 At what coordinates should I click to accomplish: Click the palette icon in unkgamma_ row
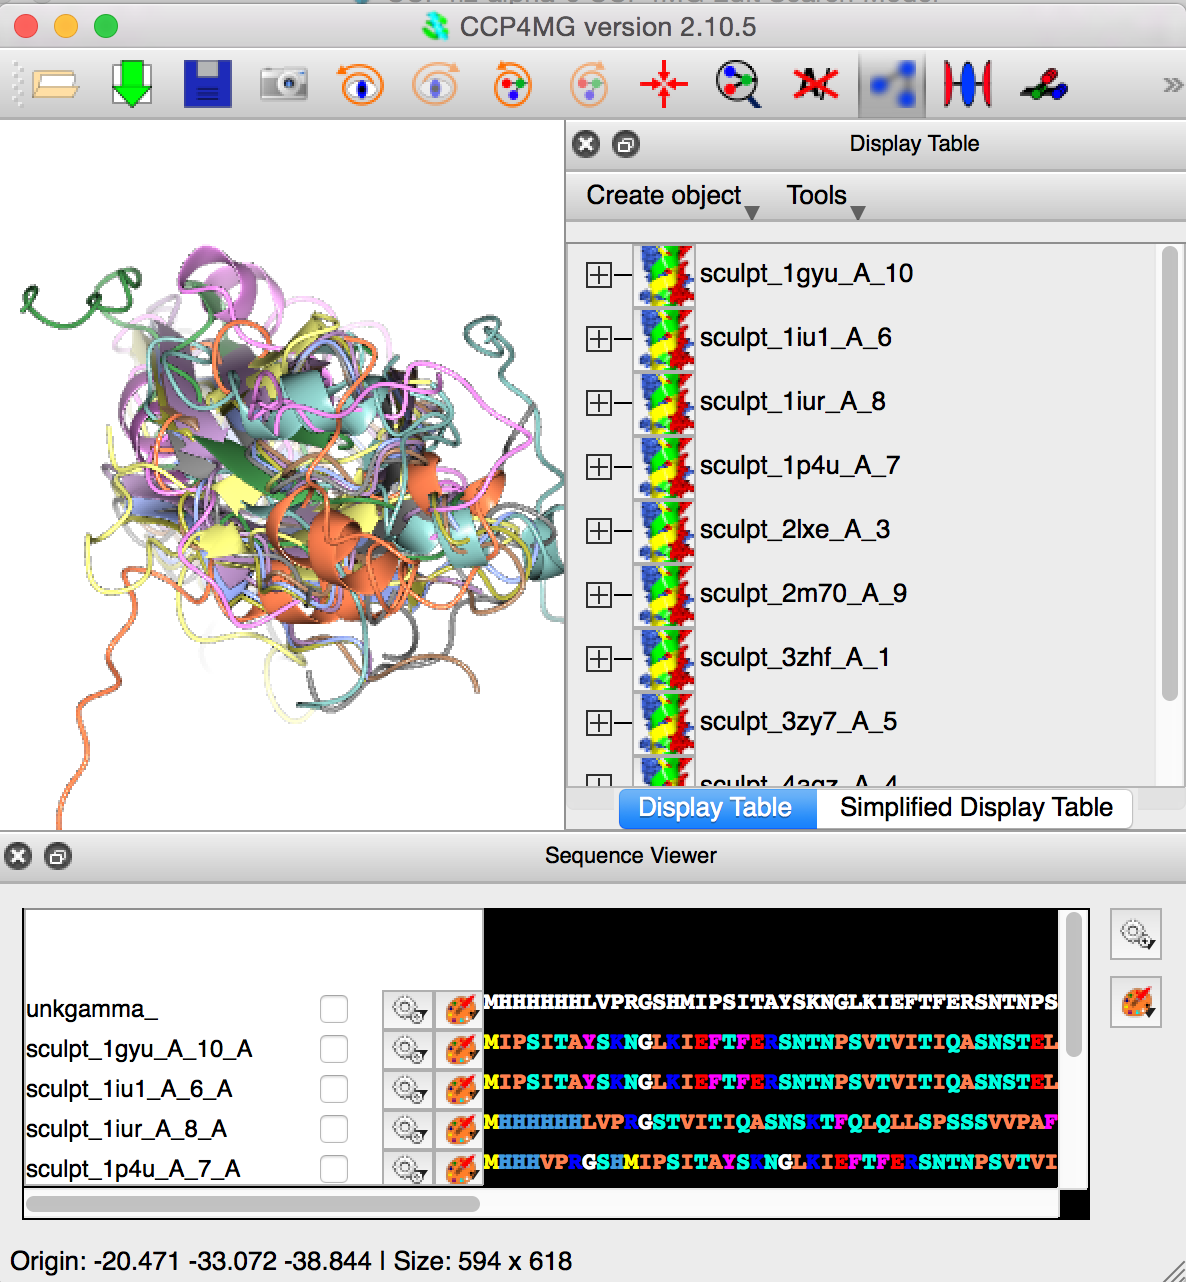(460, 1009)
